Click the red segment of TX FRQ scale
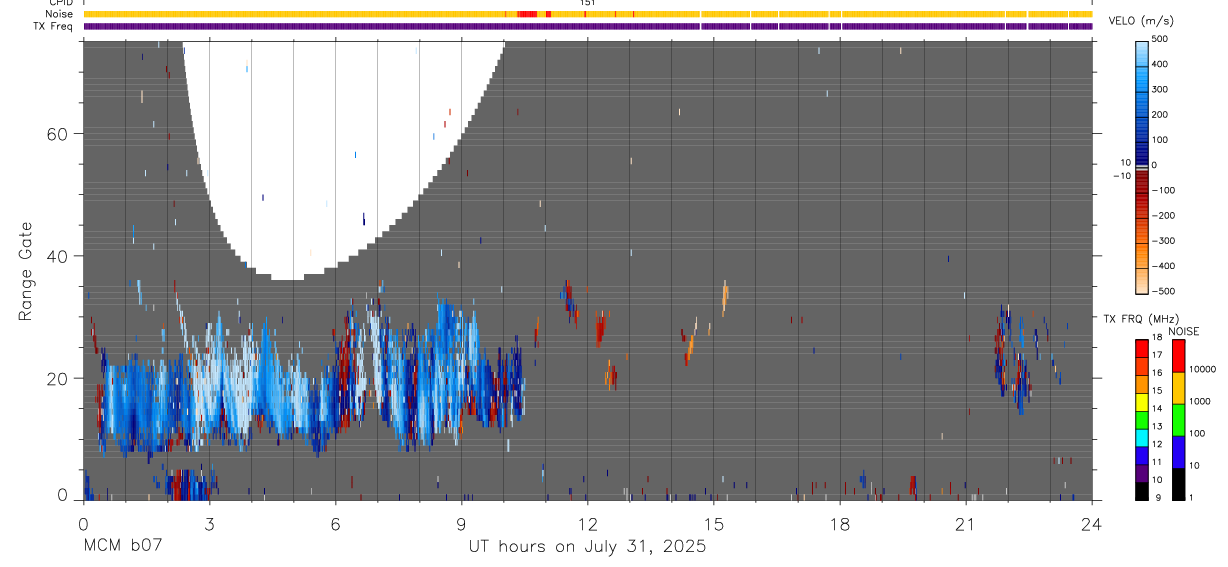This screenshot has height=567, width=1228. click(x=1142, y=350)
